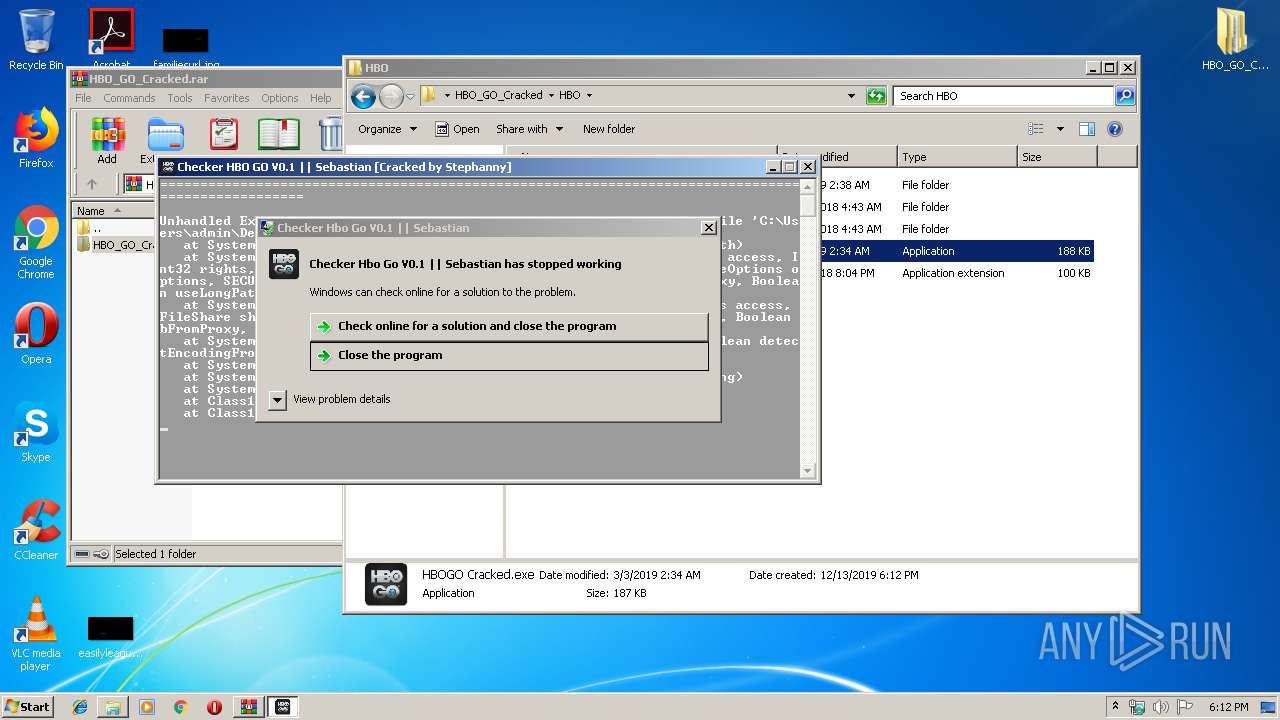Sort files by Type column
The image size is (1280, 720).
(956, 157)
